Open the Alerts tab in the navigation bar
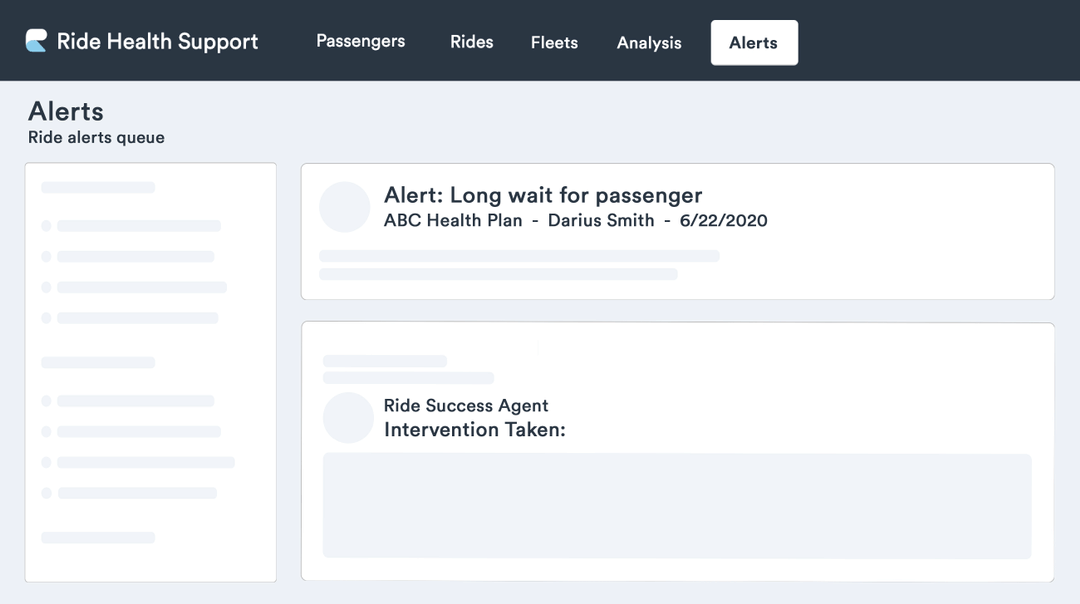The image size is (1080, 604). point(754,42)
